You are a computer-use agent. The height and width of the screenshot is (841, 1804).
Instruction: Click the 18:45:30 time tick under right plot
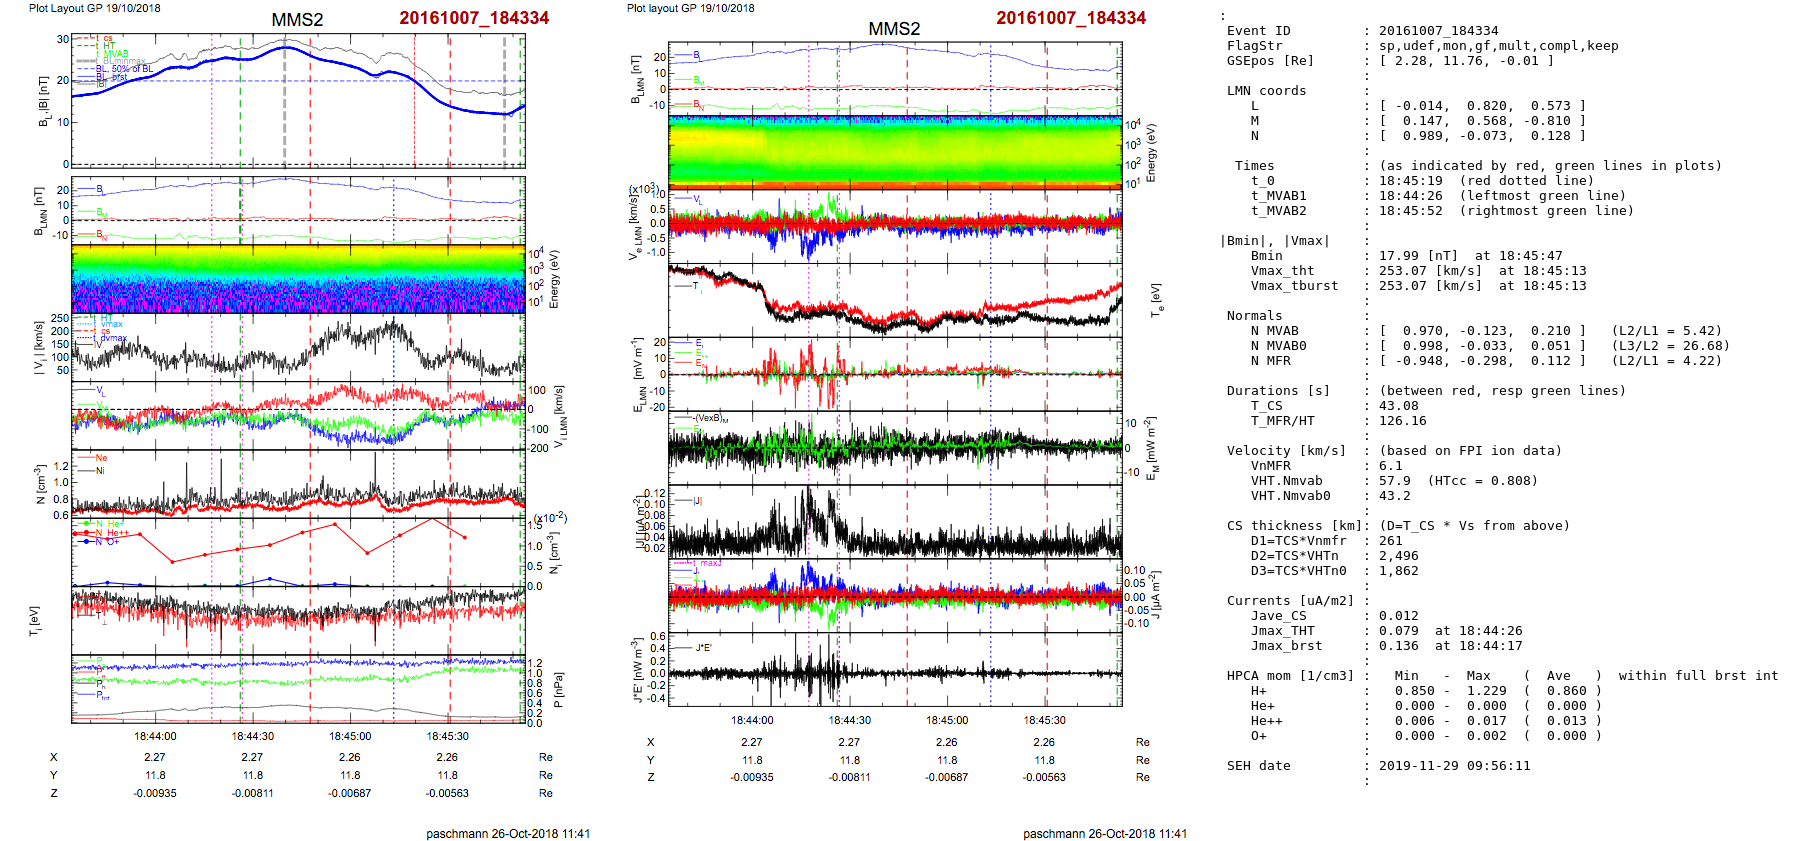(1044, 720)
